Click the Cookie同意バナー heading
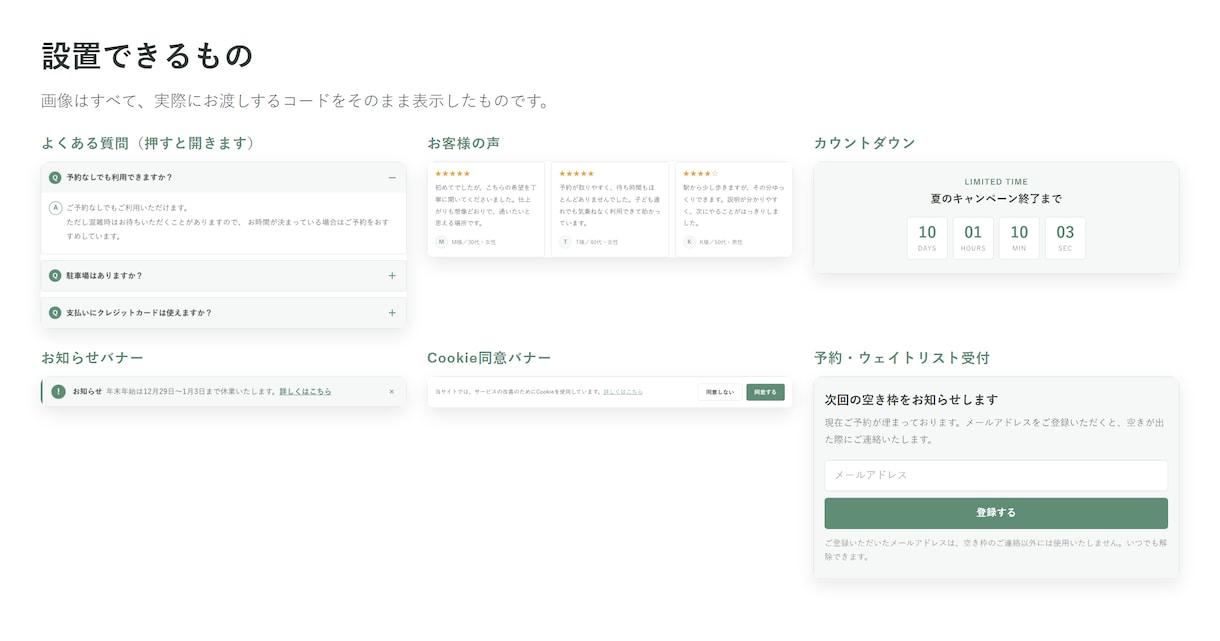The width and height of the screenshot is (1220, 641). [x=489, y=357]
